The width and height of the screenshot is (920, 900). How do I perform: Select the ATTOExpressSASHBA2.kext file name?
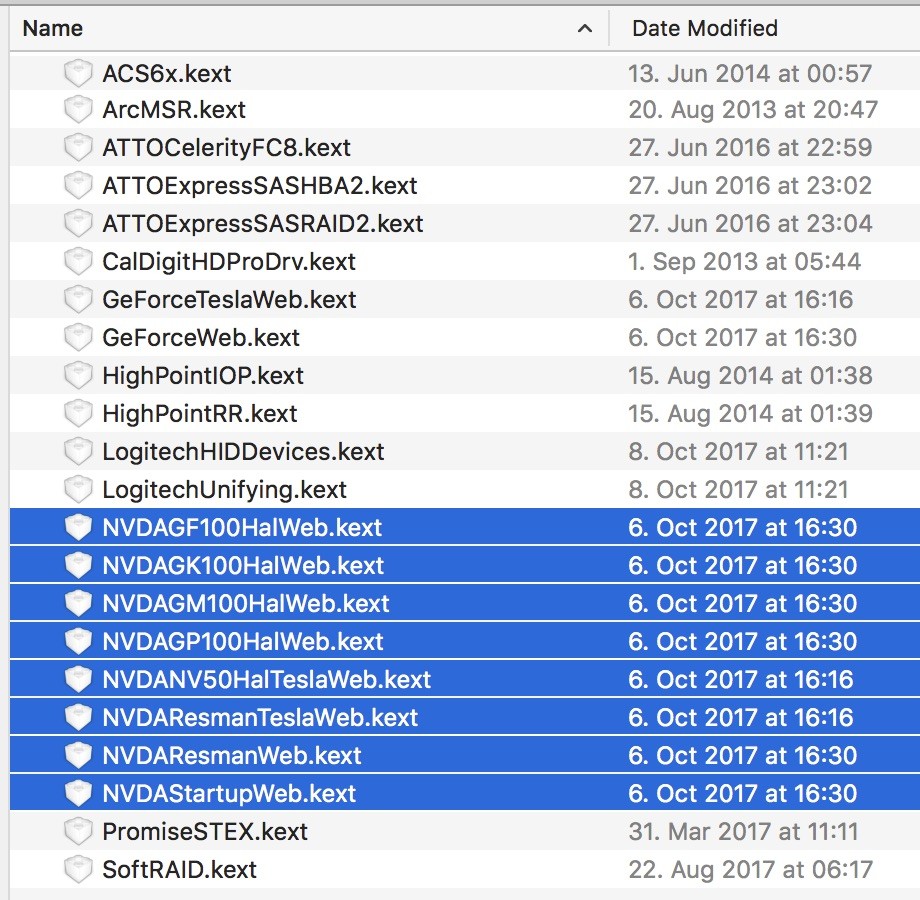point(259,185)
